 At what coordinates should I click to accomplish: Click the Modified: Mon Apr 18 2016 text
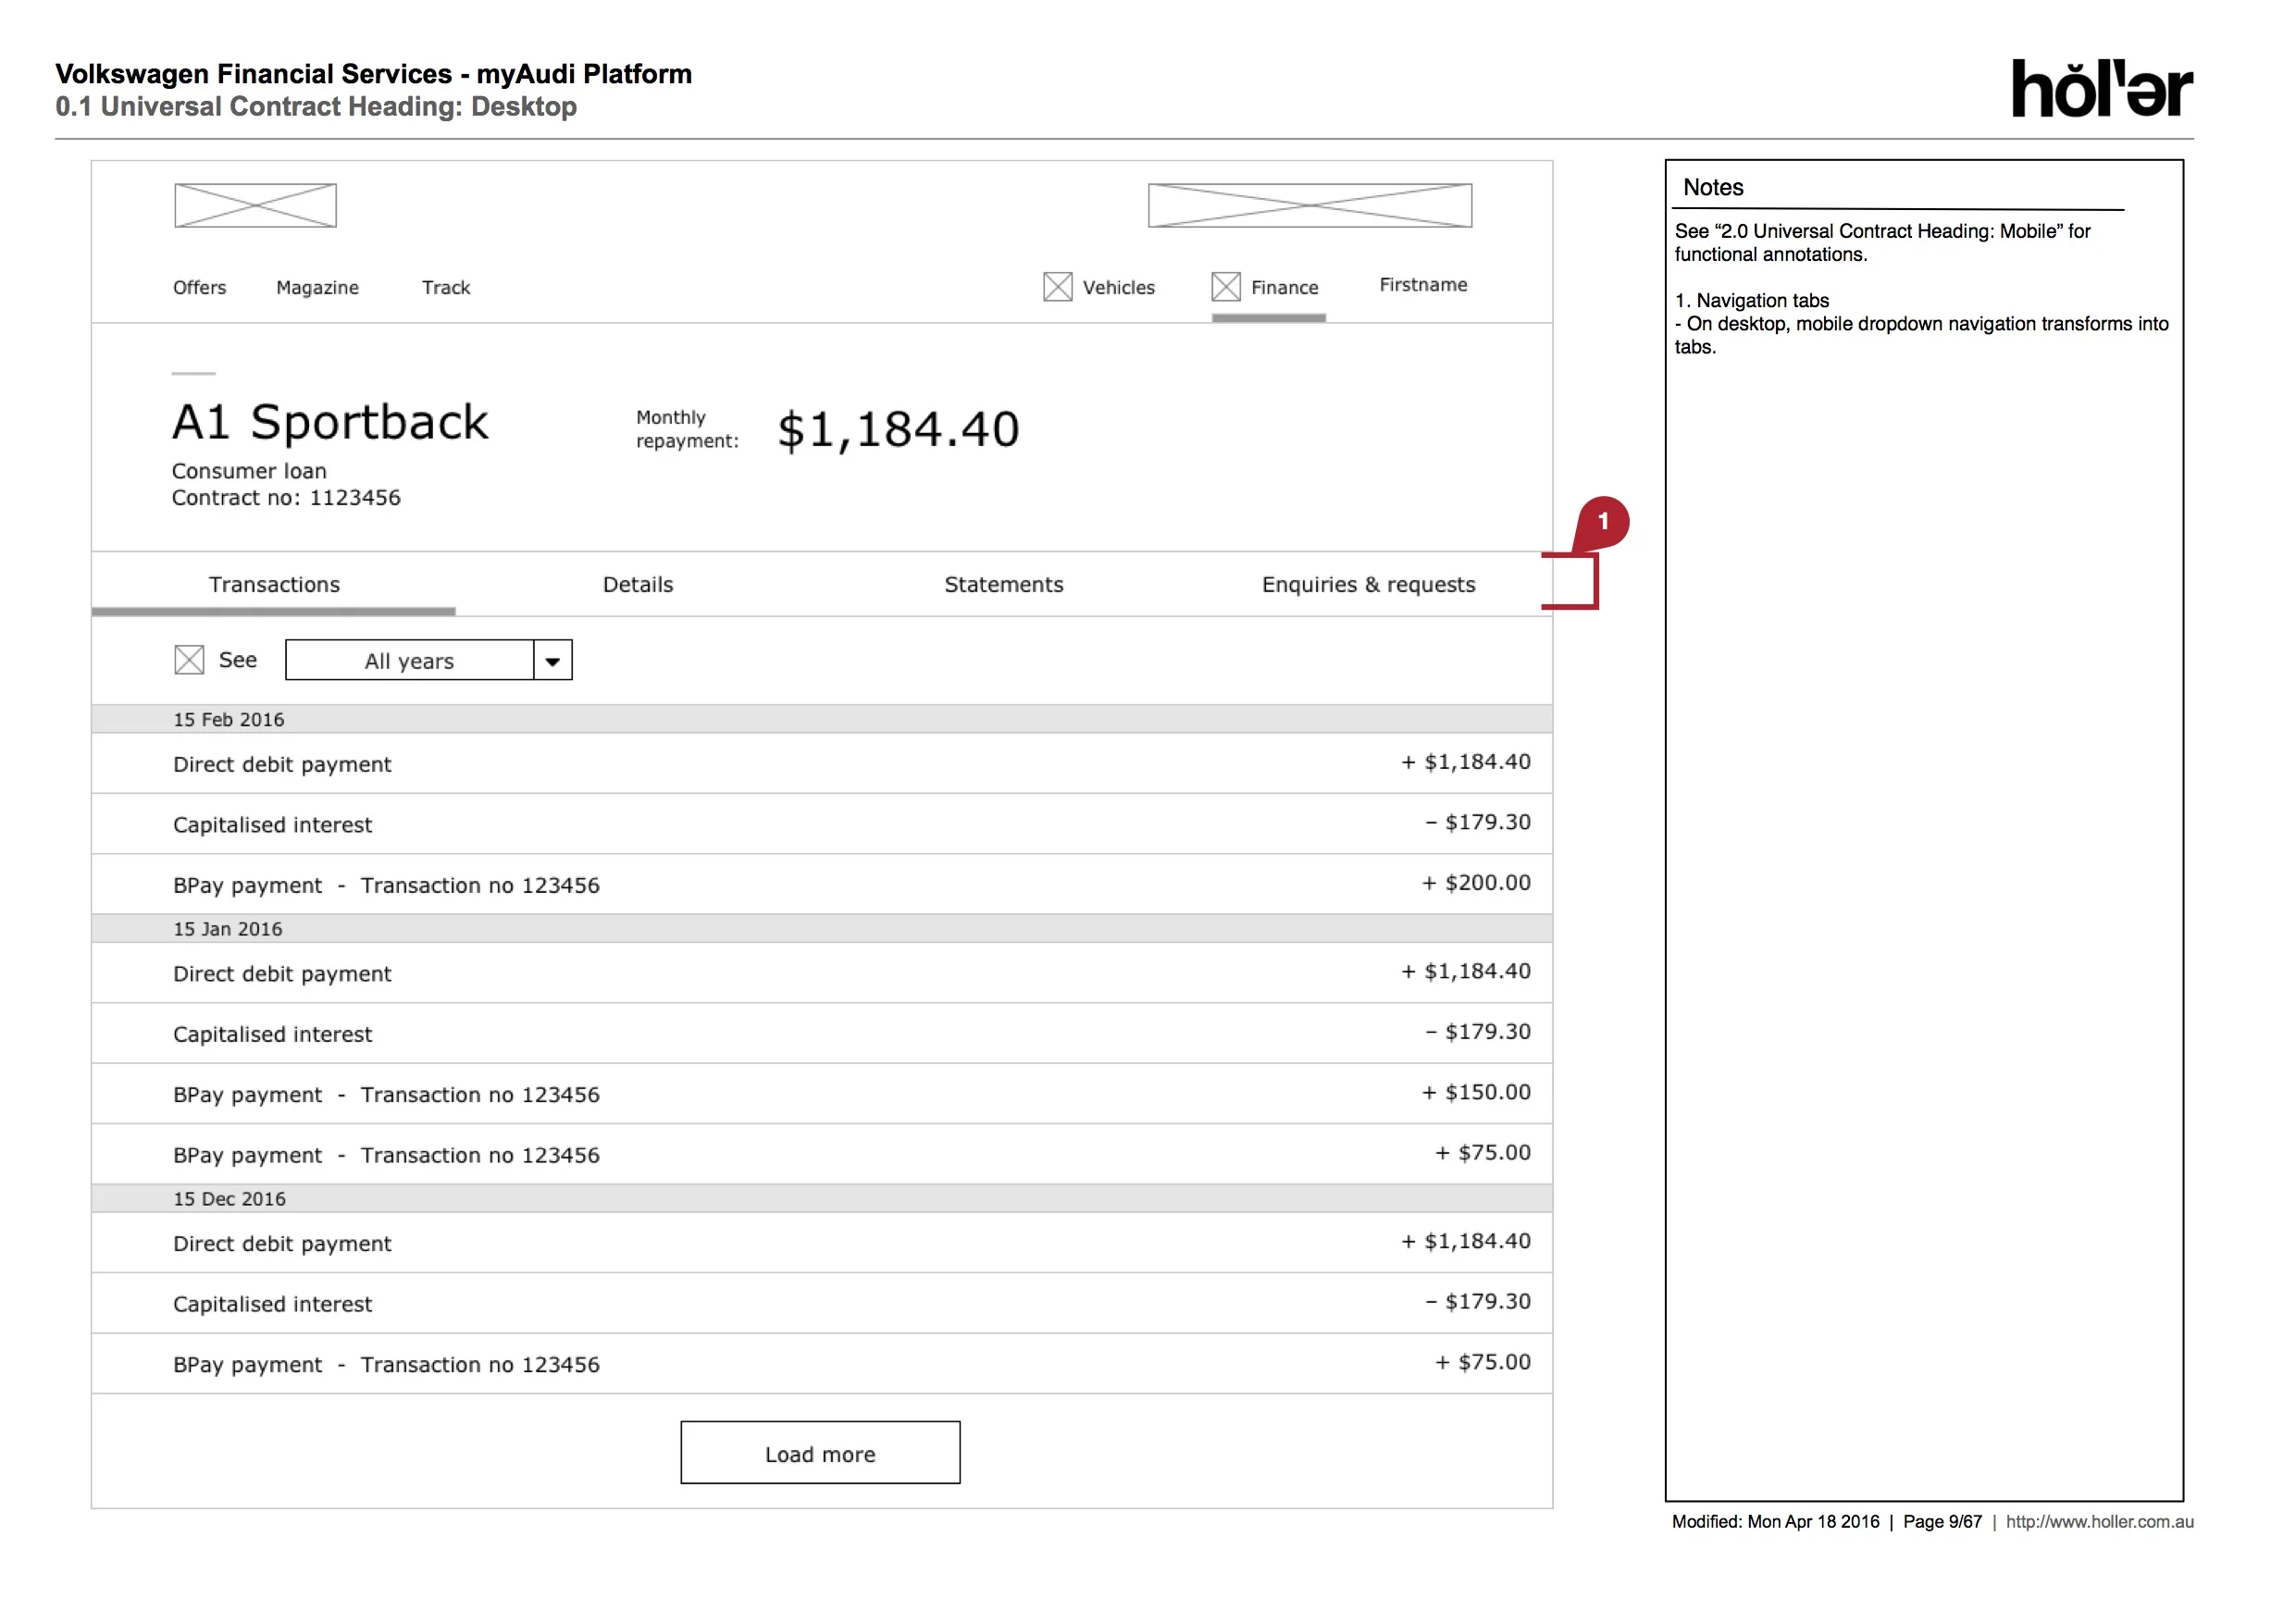pos(1775,1521)
